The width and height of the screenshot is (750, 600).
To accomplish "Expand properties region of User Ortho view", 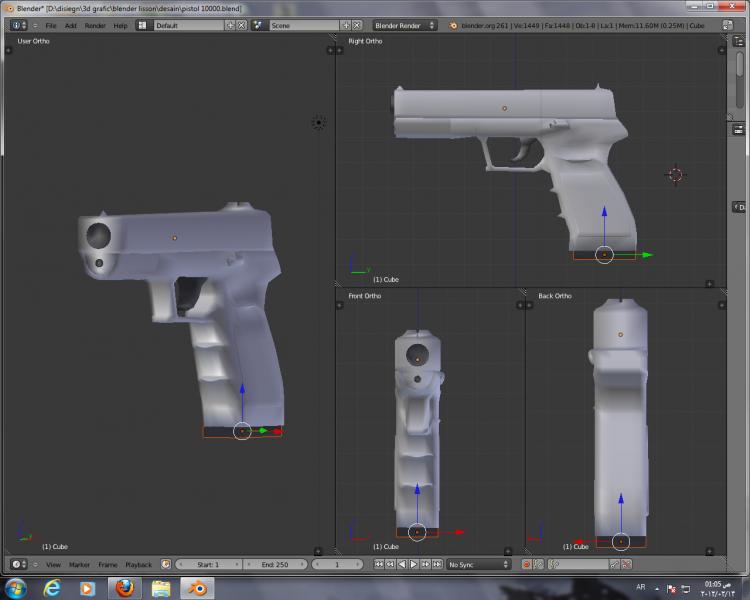I will point(330,50).
